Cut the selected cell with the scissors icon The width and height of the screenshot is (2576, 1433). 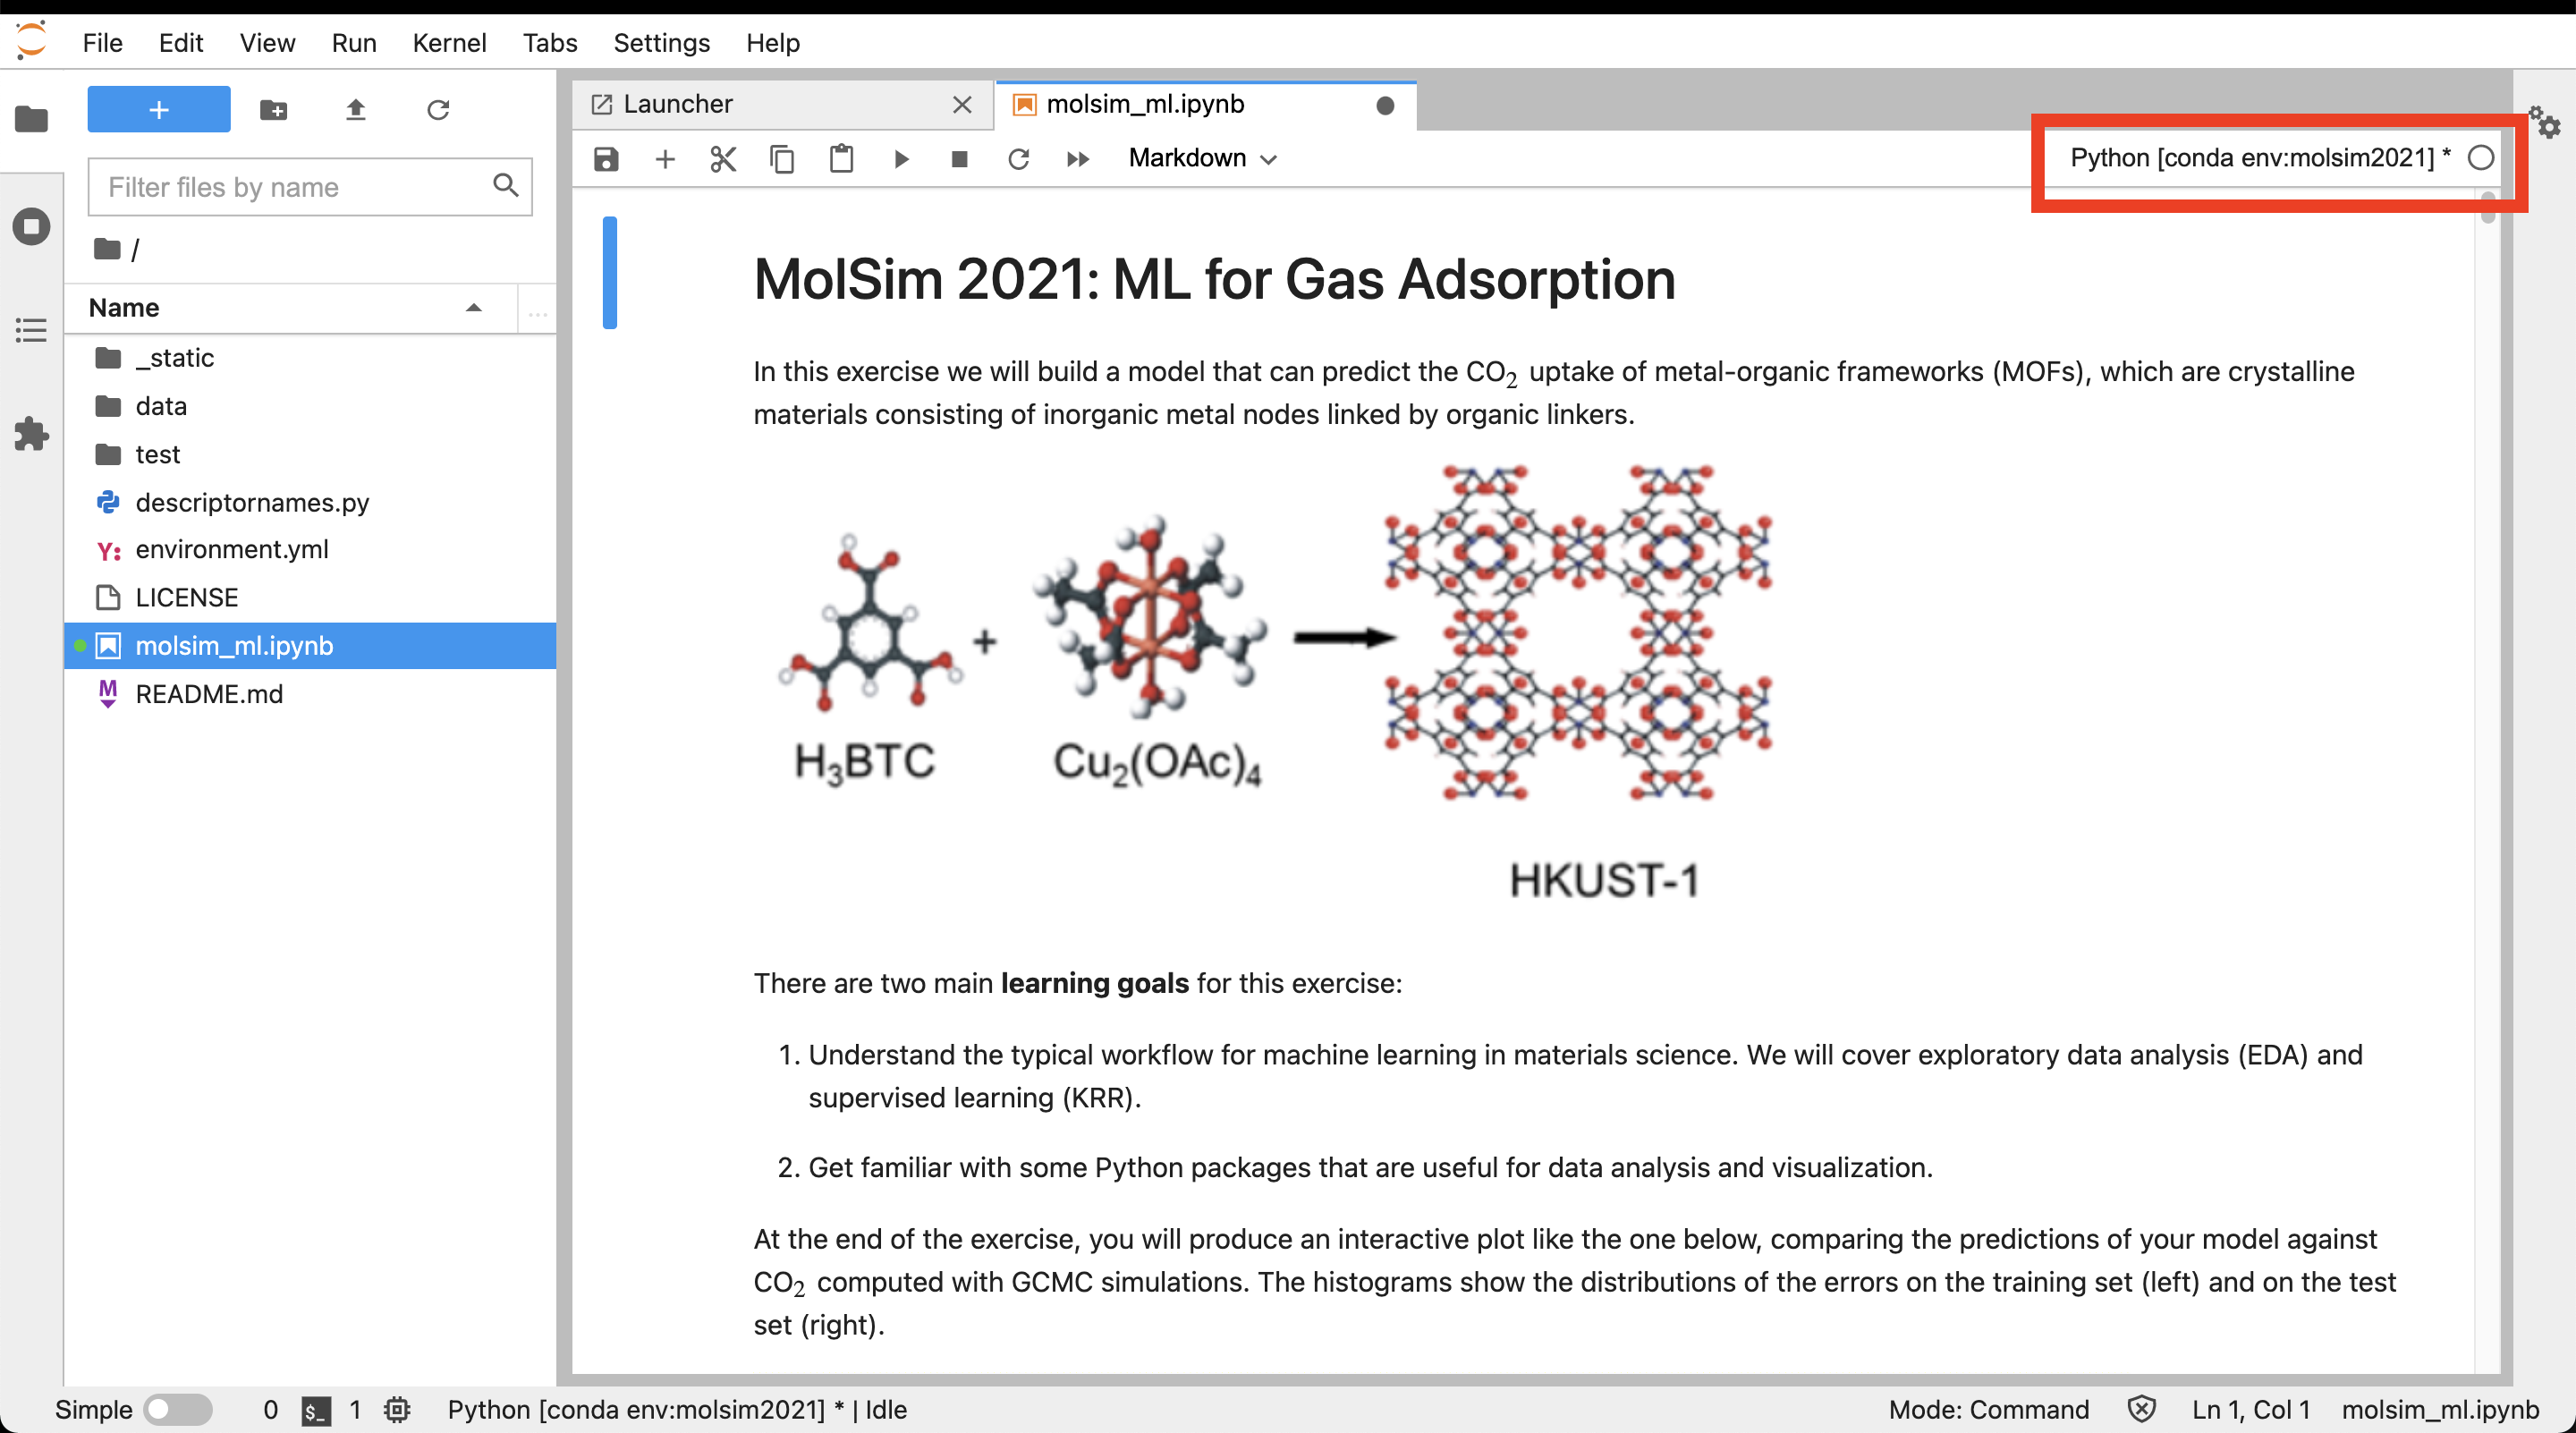tap(723, 159)
